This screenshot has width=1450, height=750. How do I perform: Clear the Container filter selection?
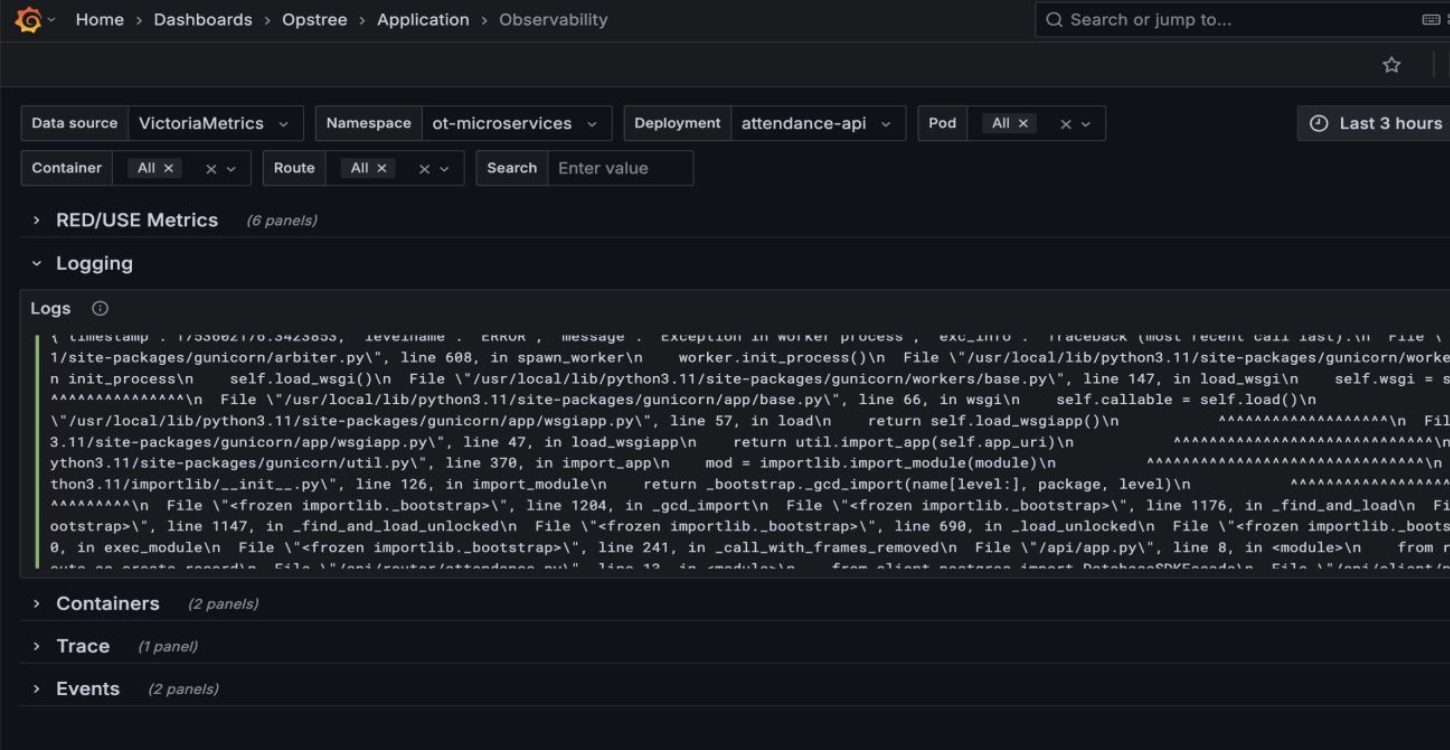tap(211, 169)
